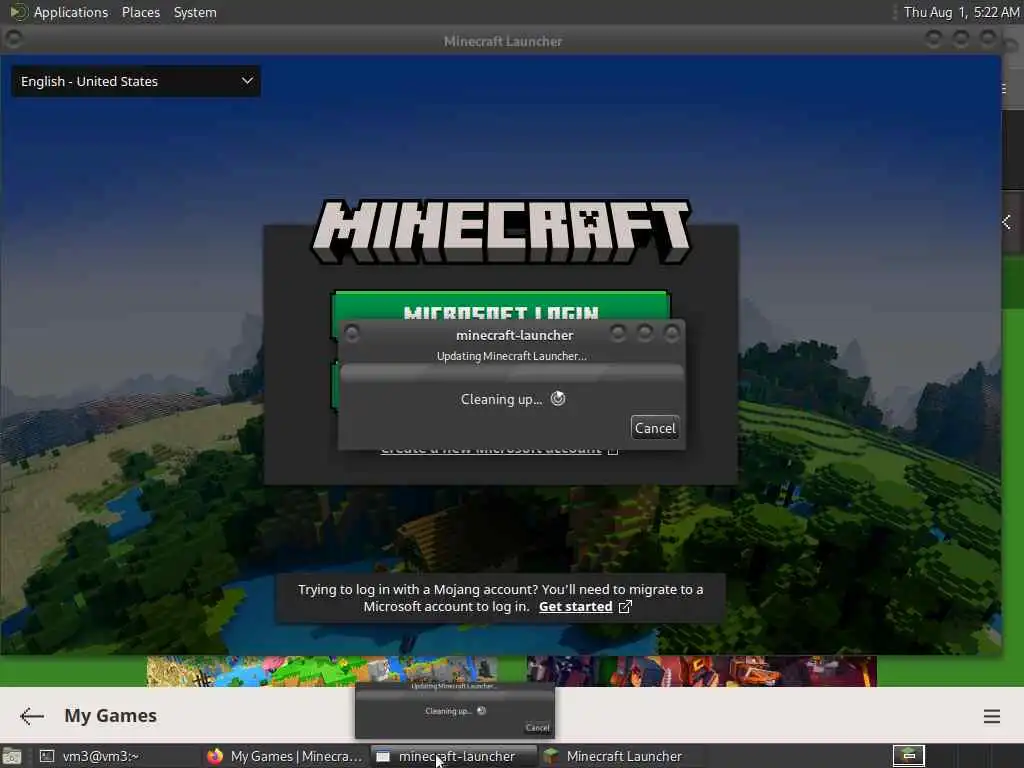The width and height of the screenshot is (1024, 768).
Task: Click the Firefox icon in the taskbar
Action: pos(215,756)
